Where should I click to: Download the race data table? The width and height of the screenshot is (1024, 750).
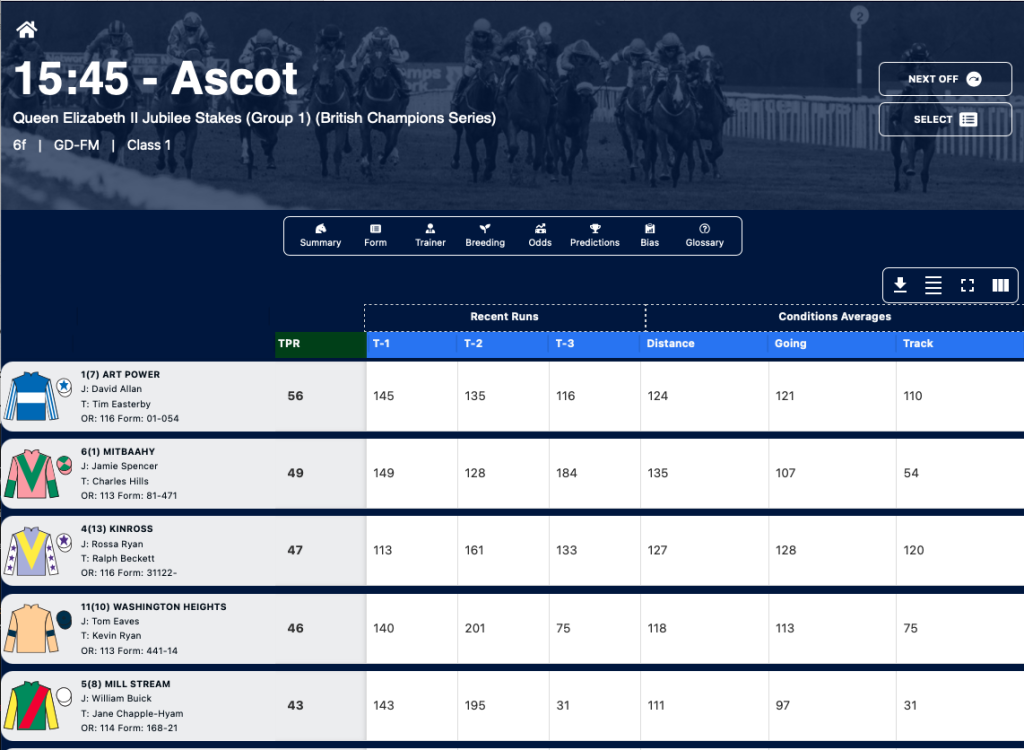[900, 285]
